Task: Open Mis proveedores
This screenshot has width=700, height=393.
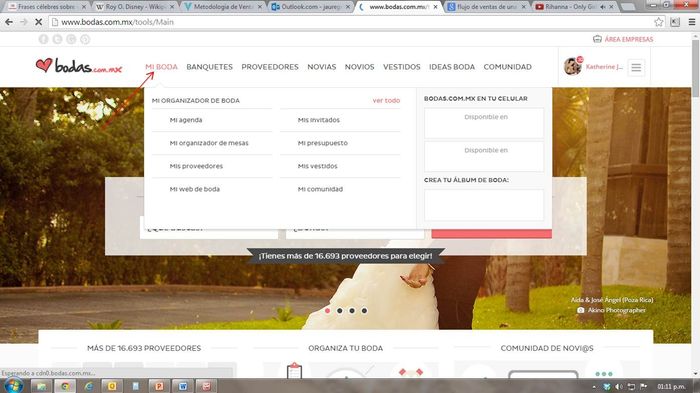Action: (196, 166)
